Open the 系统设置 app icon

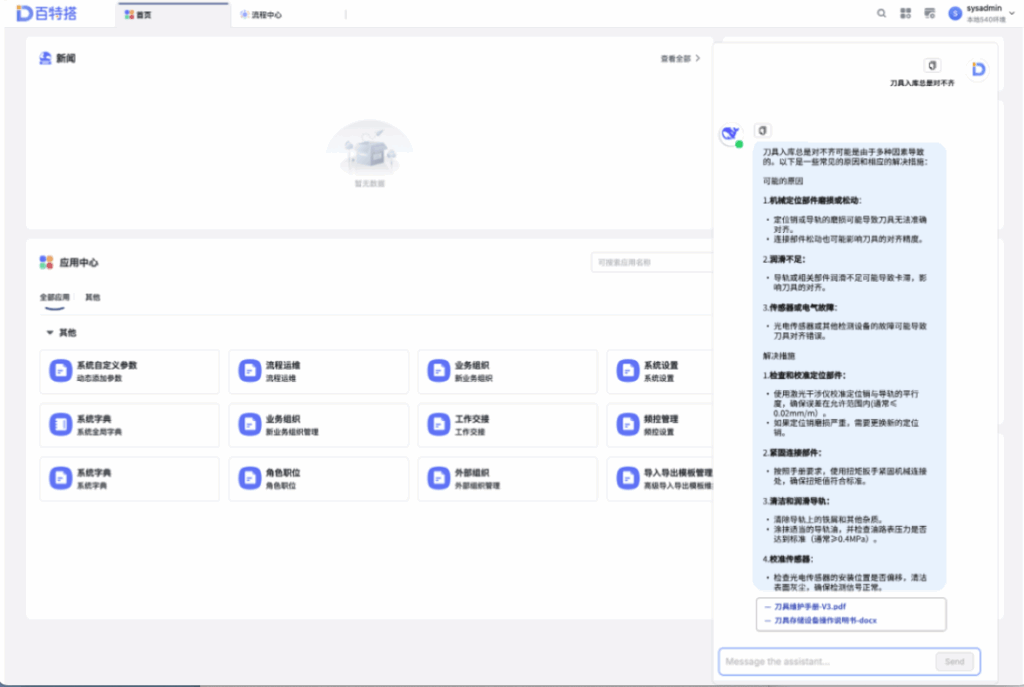628,370
